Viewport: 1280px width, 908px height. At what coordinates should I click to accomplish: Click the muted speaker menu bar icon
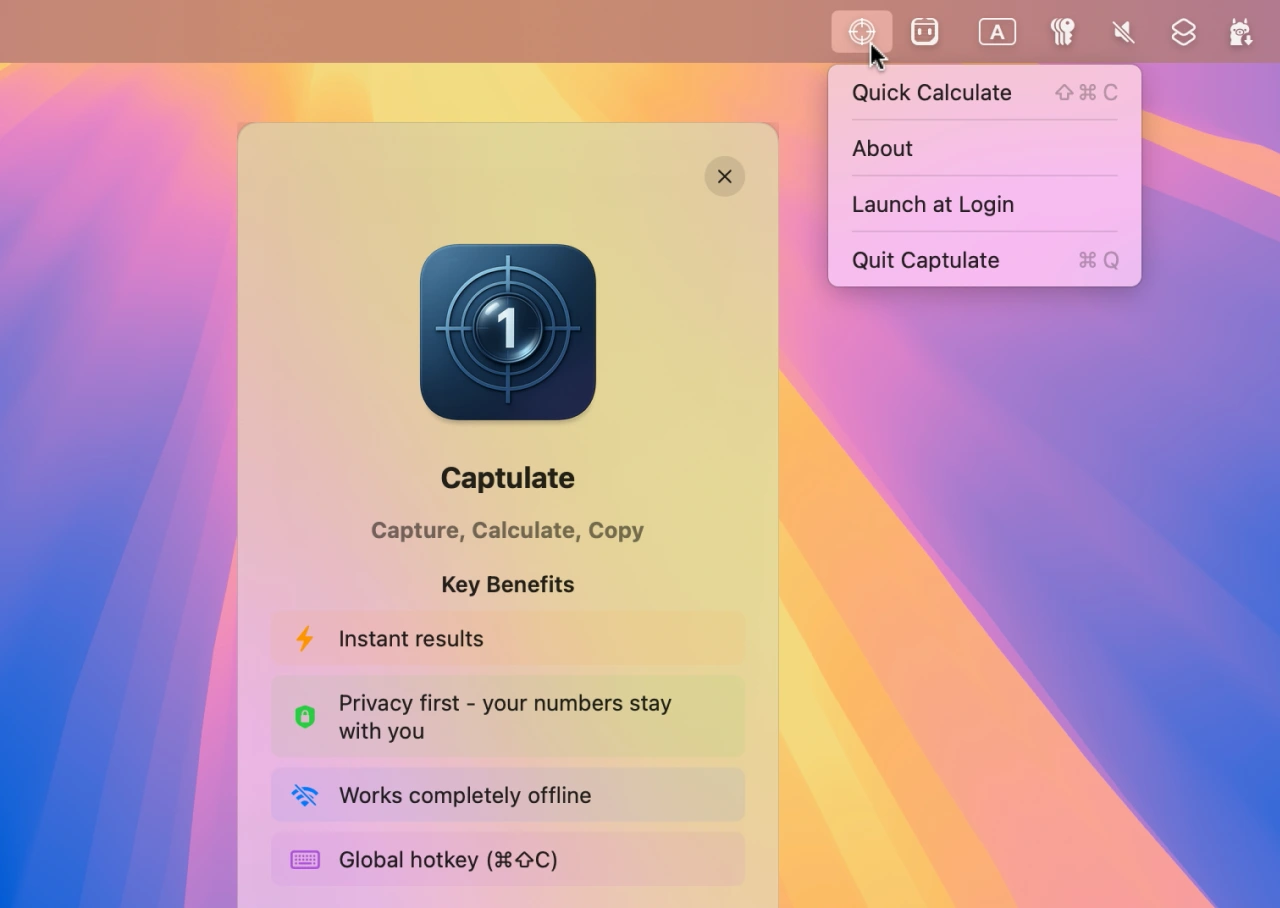(1122, 31)
